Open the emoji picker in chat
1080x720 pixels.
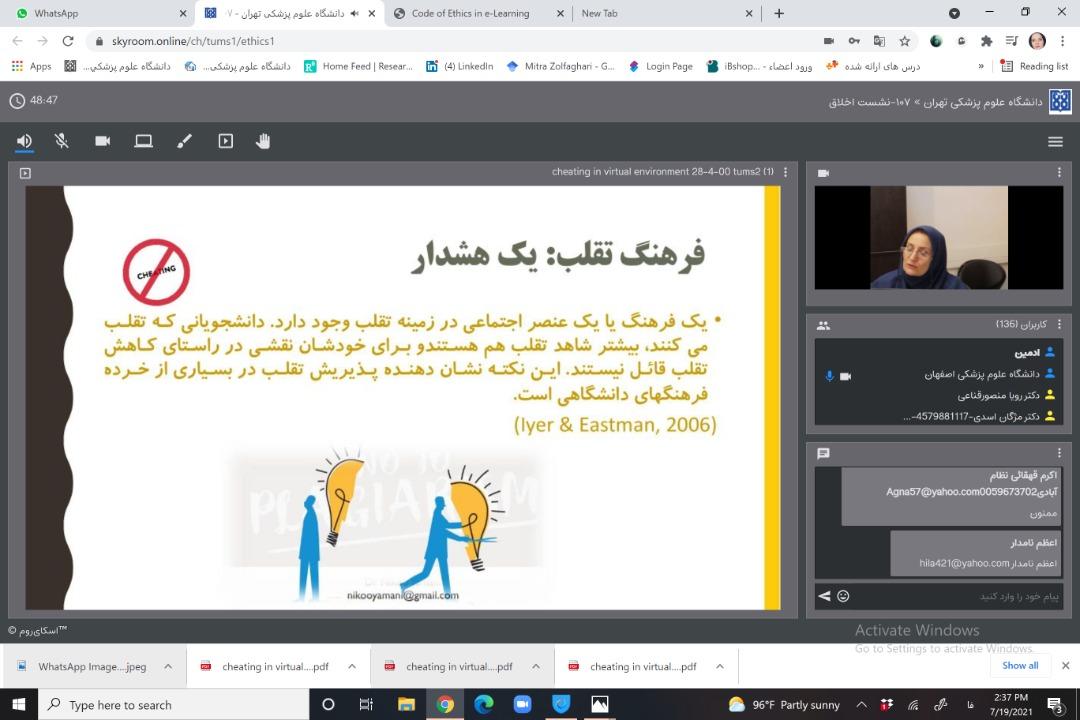(x=843, y=596)
